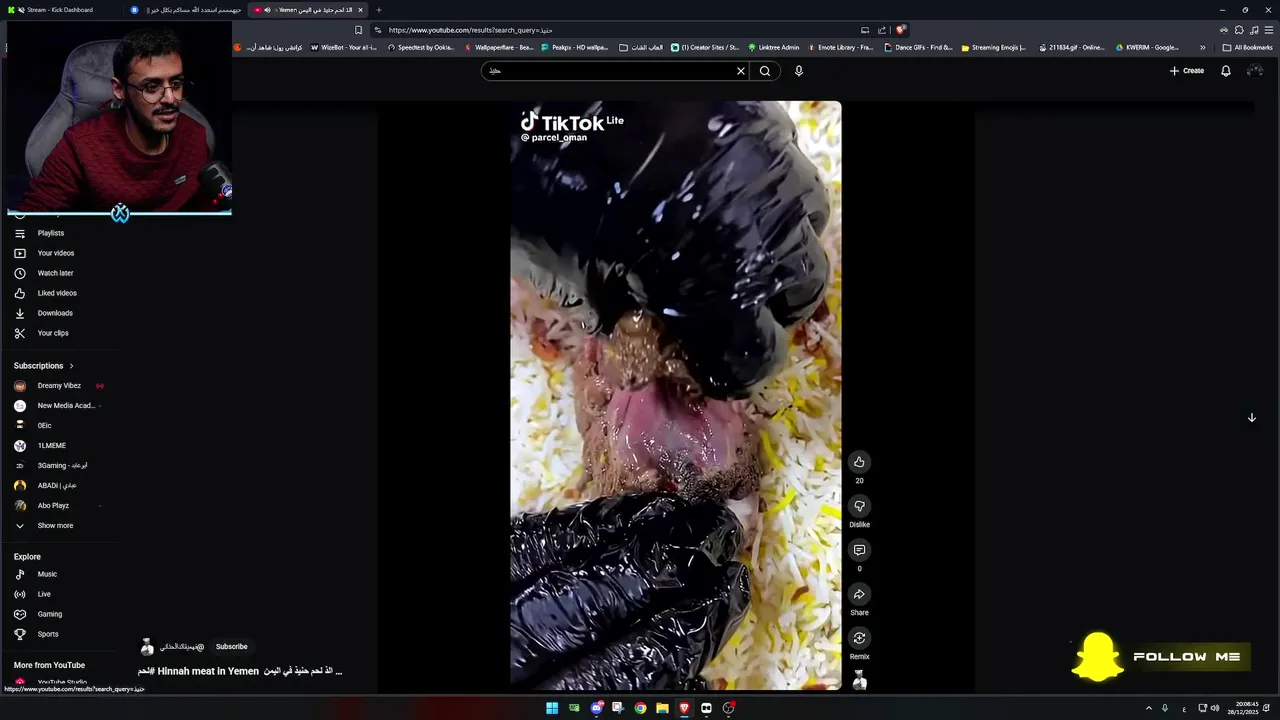
Task: Open the Dance GIFs bookmark
Action: 918,47
